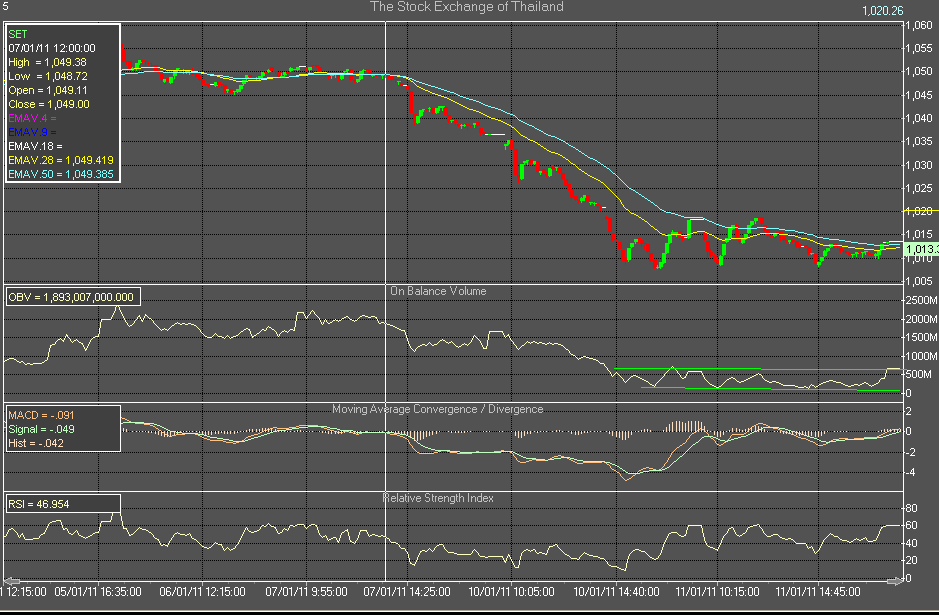The image size is (939, 615).
Task: Select the EMAV.28 = 1,049.419 legend entry
Action: coord(61,160)
